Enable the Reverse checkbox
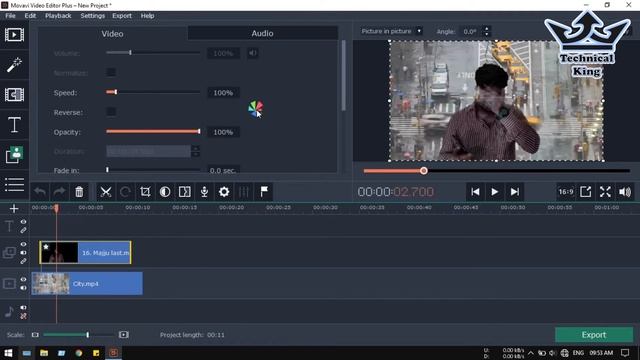Screen dimensions: 640x360 (x=111, y=112)
